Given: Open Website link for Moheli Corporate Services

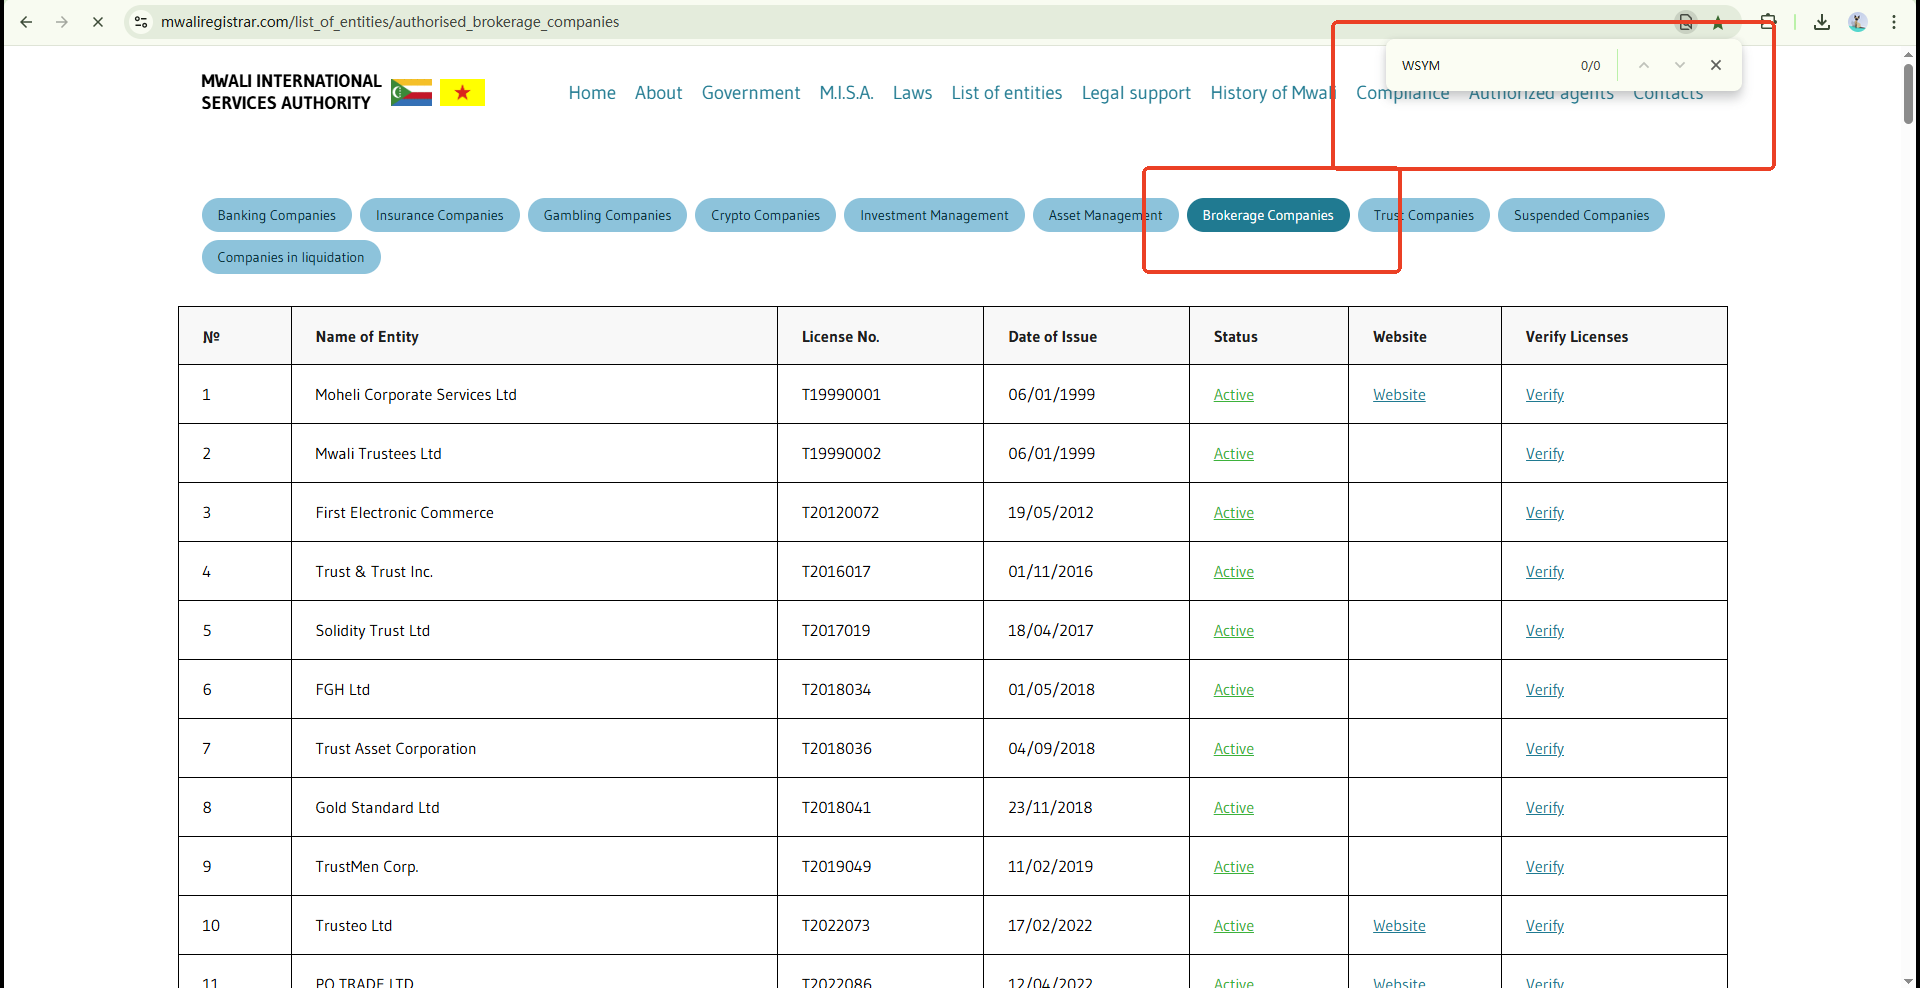Looking at the screenshot, I should pyautogui.click(x=1399, y=395).
